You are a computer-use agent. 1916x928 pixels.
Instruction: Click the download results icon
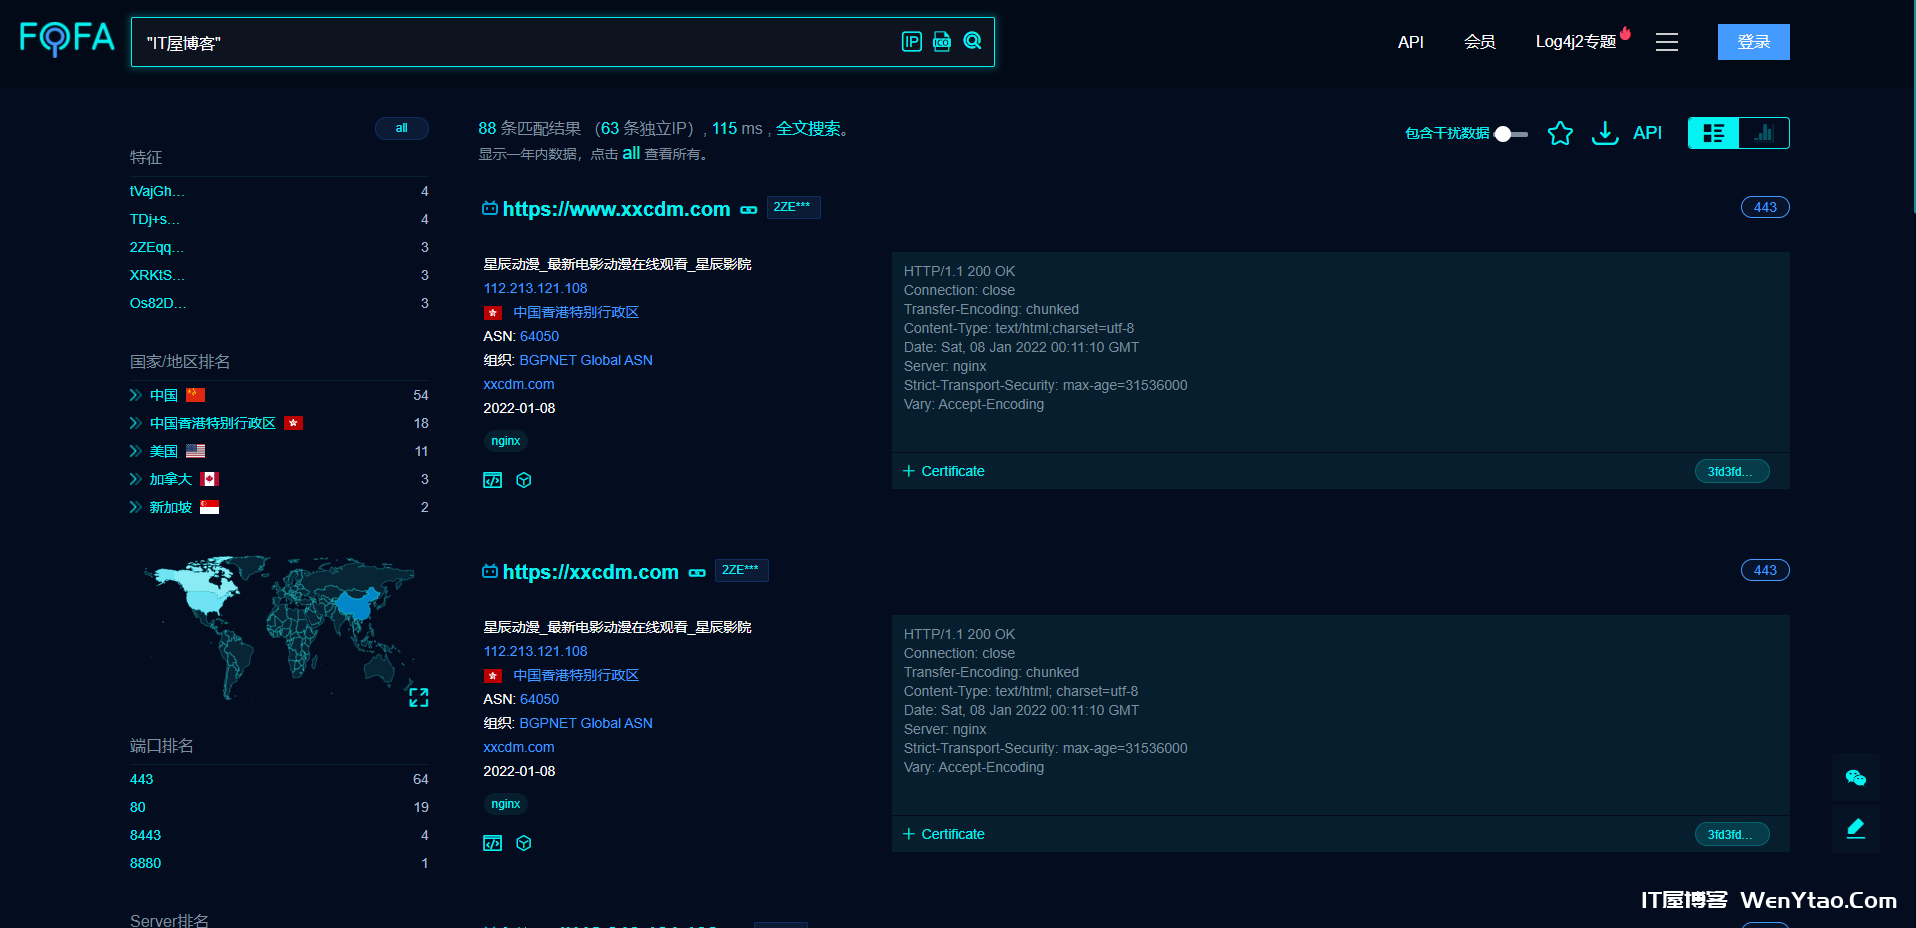coord(1605,133)
